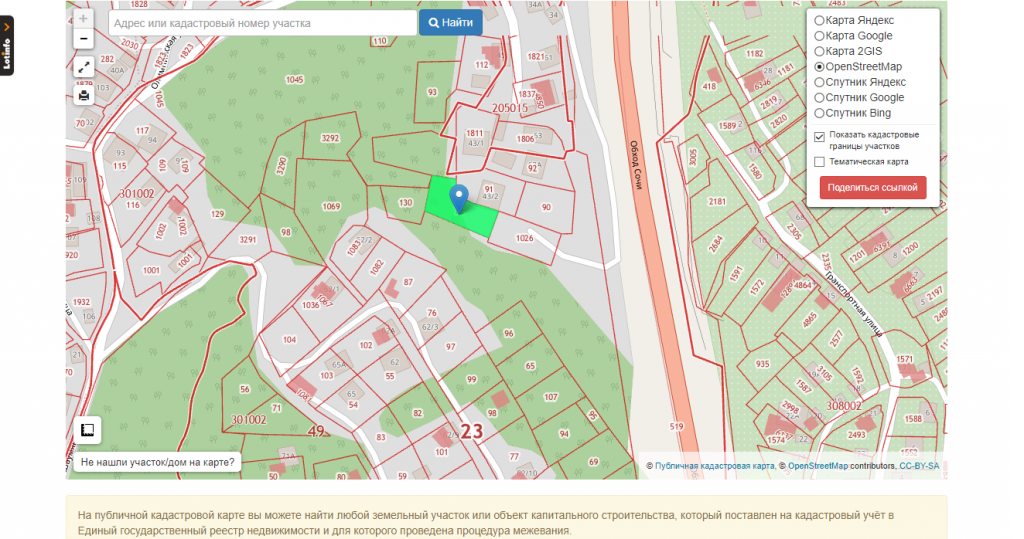The width and height of the screenshot is (1024, 539).
Task: Enable the Тематическая карта checkbox
Action: pyautogui.click(x=820, y=161)
